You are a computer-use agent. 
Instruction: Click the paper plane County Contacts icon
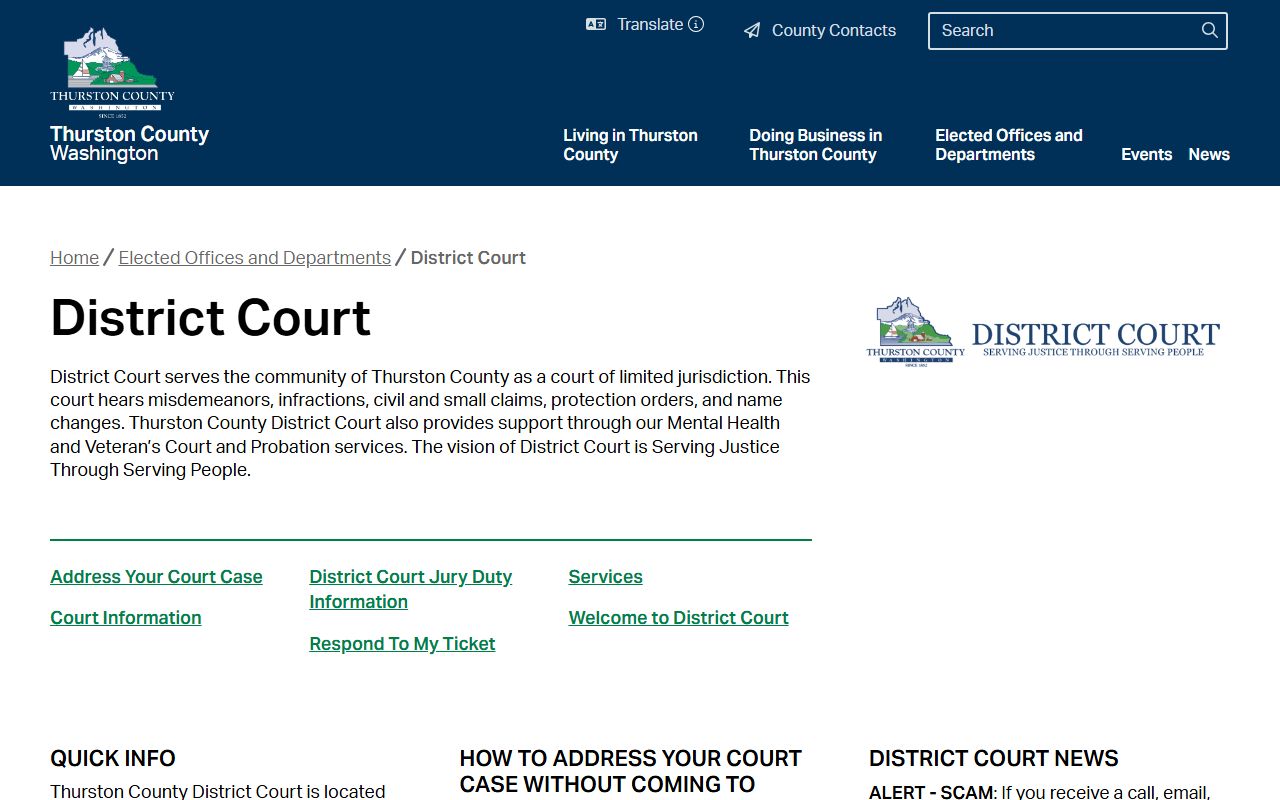752,31
